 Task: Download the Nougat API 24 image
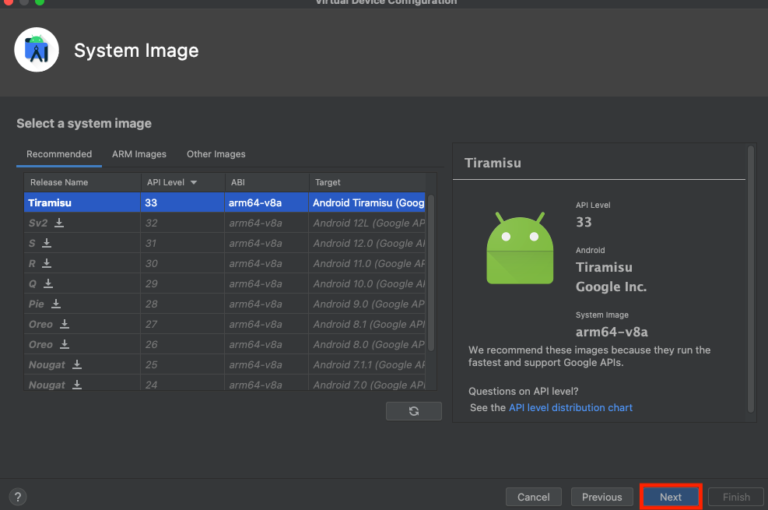[77, 385]
